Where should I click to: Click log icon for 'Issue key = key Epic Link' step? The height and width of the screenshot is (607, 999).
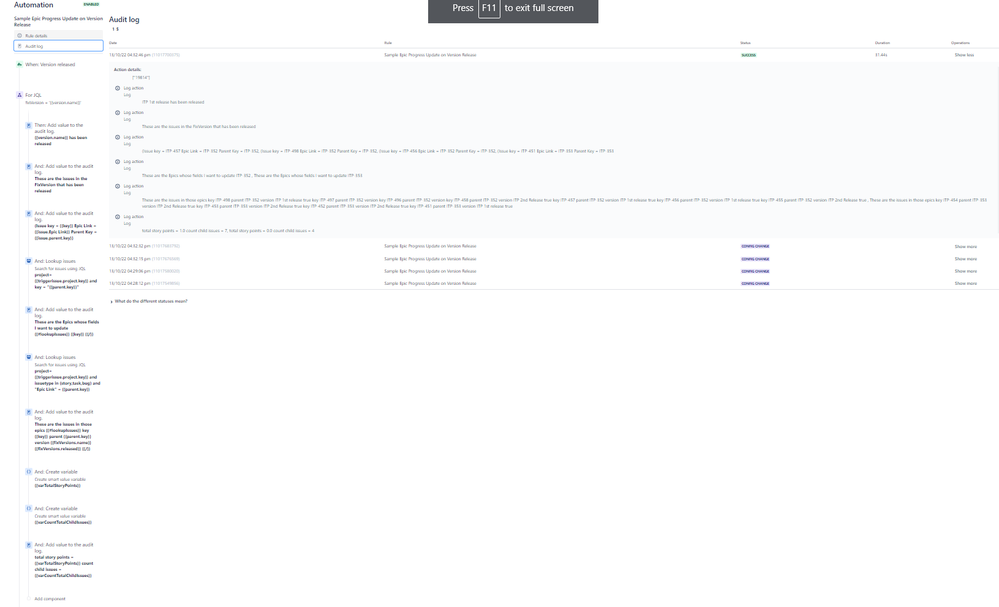pos(29,213)
